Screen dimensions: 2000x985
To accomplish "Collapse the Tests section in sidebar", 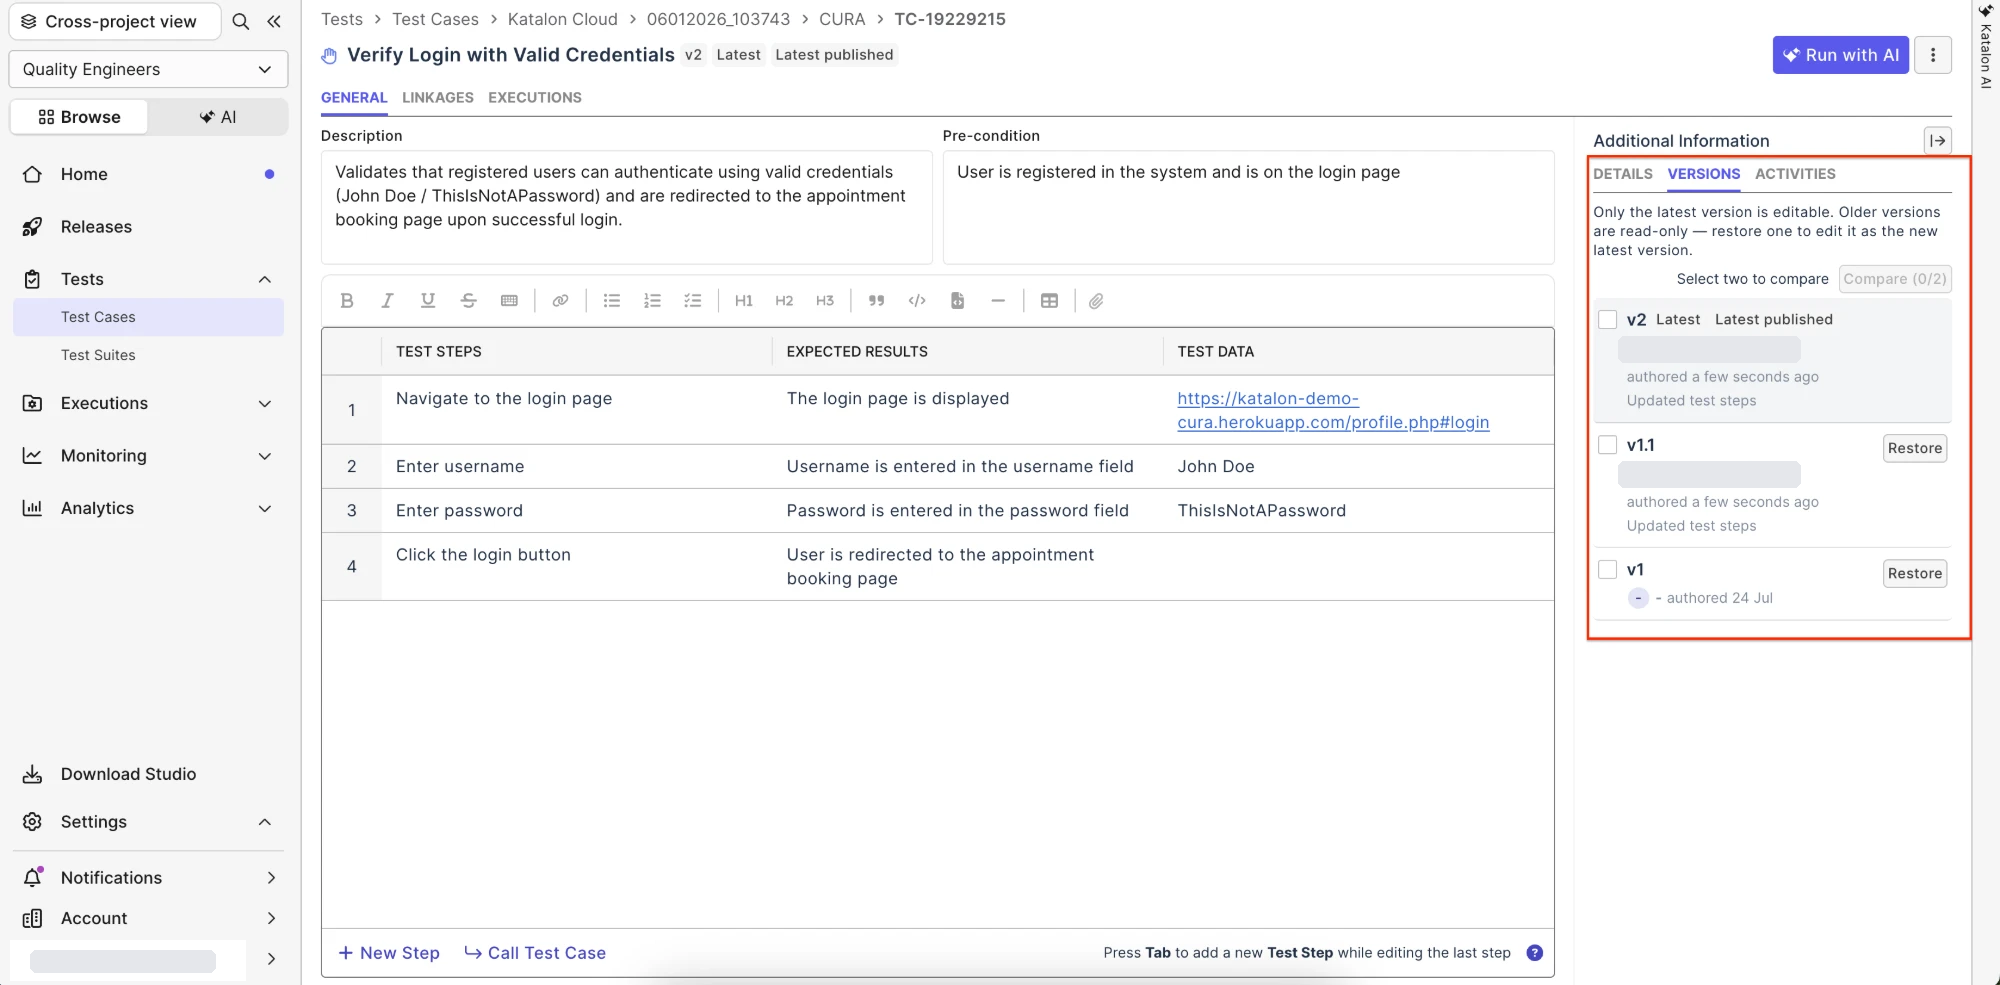I will [265, 279].
